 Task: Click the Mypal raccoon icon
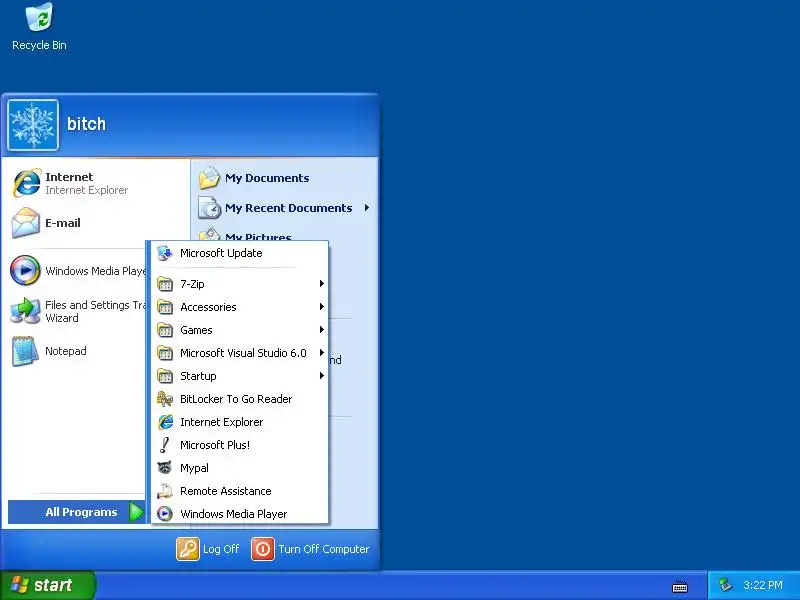click(x=165, y=467)
